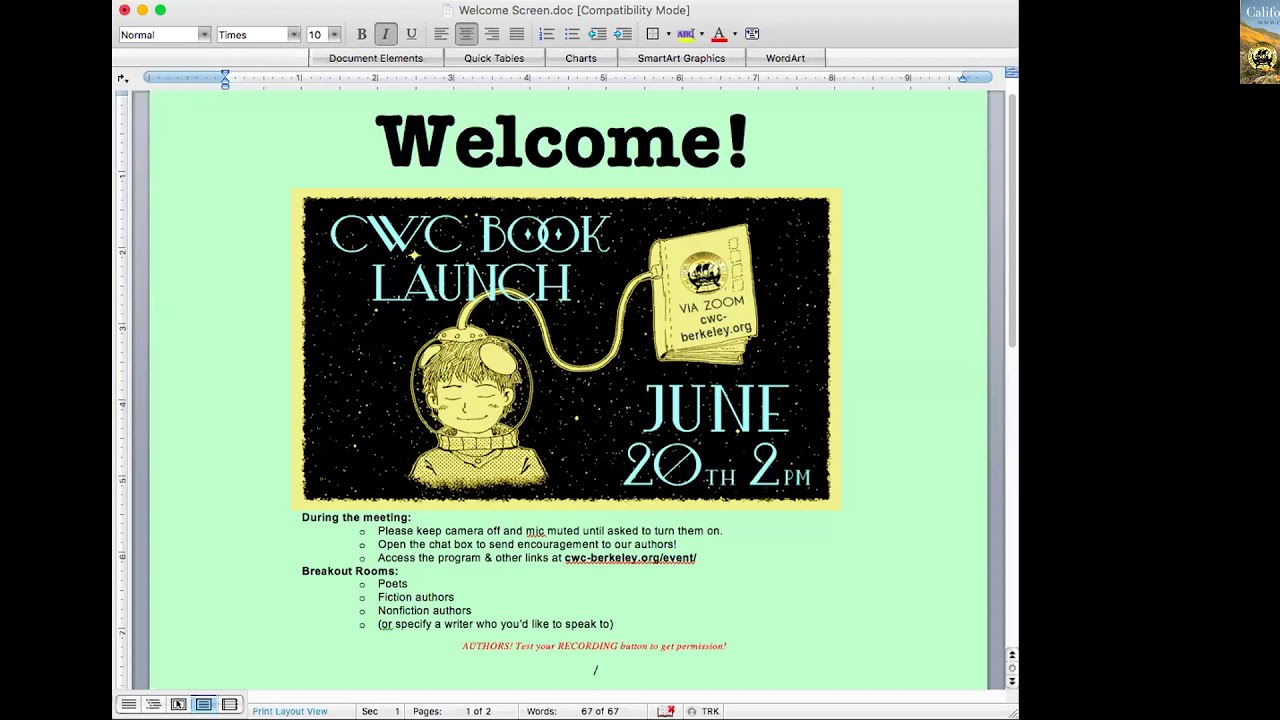The image size is (1280, 720).
Task: Increase paragraph indent
Action: tap(622, 34)
